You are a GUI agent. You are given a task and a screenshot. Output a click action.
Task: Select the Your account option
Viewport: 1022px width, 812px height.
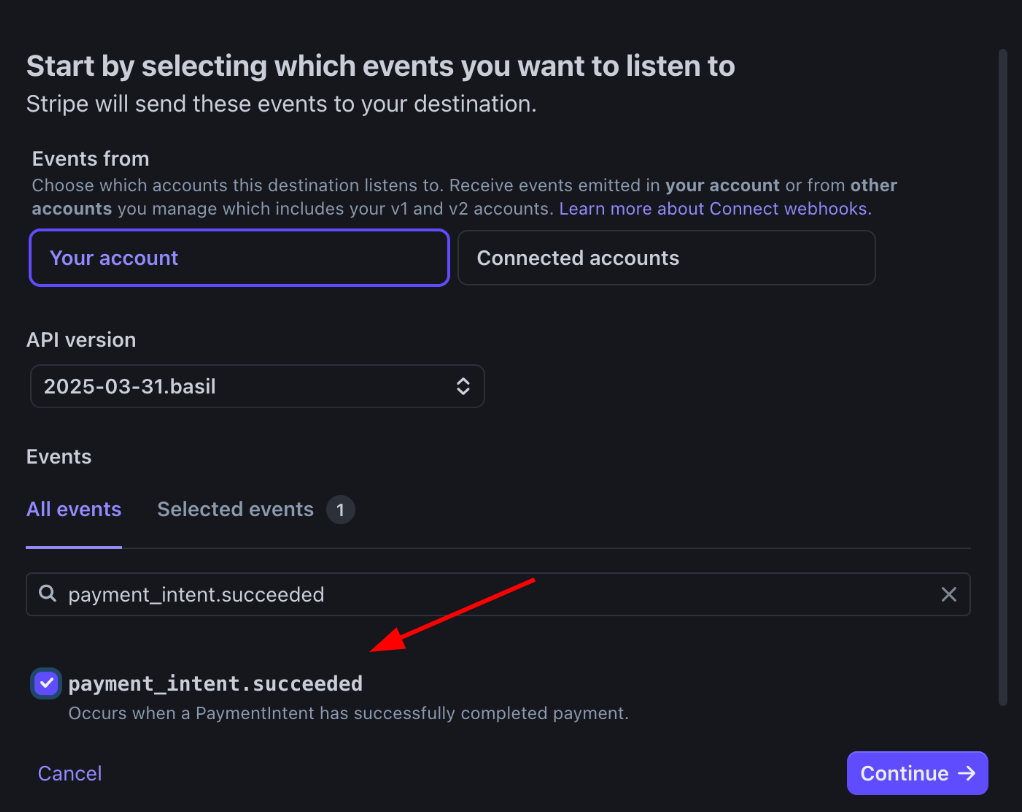pyautogui.click(x=239, y=258)
